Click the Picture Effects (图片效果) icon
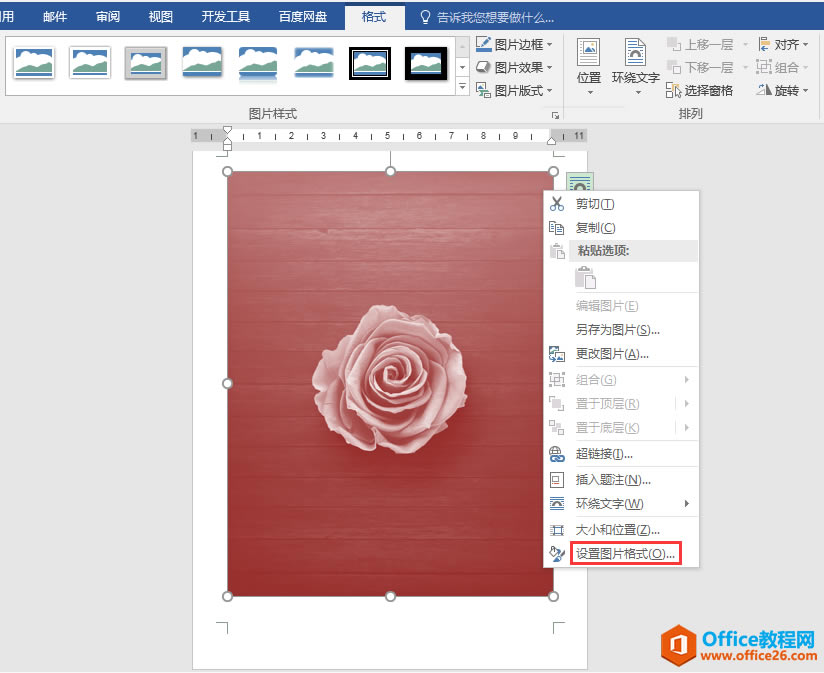 483,67
